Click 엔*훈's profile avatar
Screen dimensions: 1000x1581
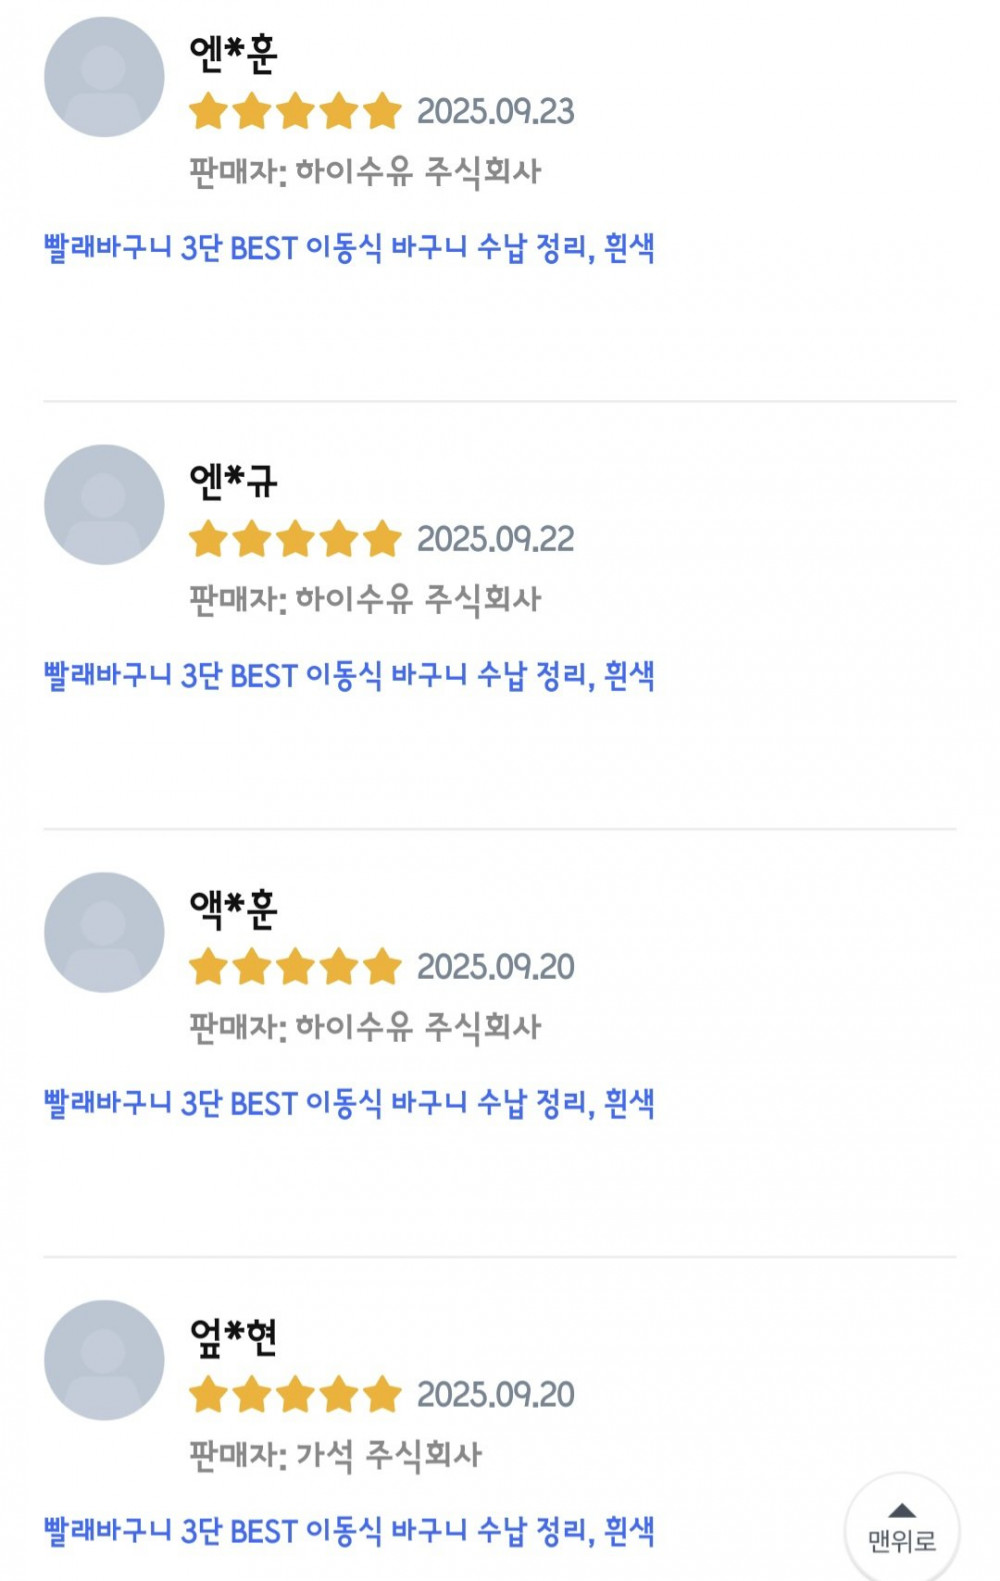tap(104, 77)
